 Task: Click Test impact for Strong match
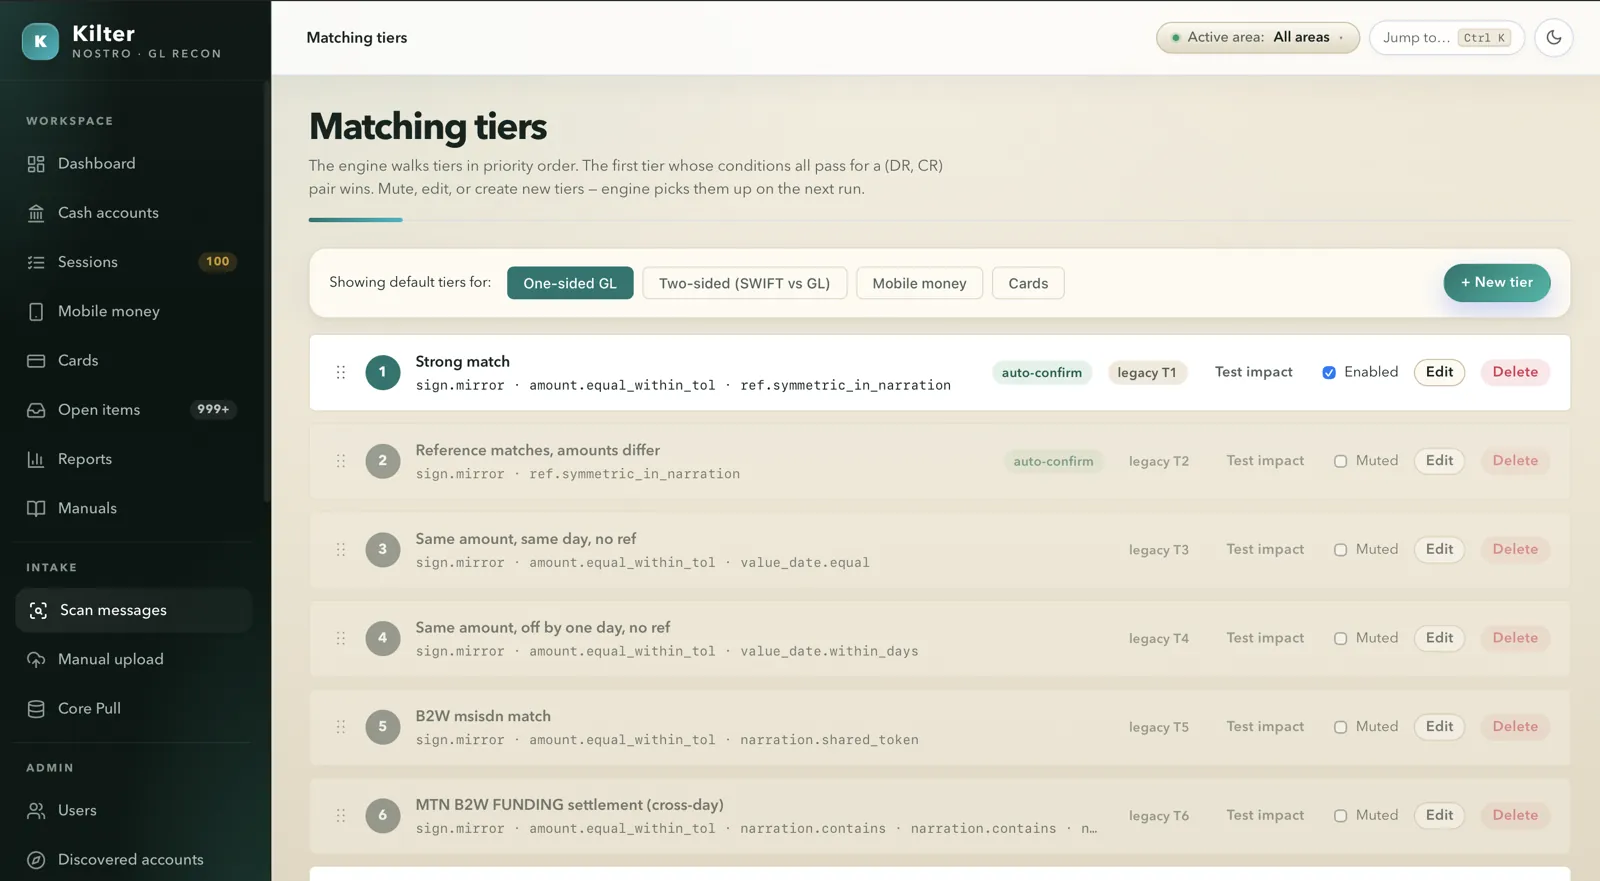point(1254,372)
